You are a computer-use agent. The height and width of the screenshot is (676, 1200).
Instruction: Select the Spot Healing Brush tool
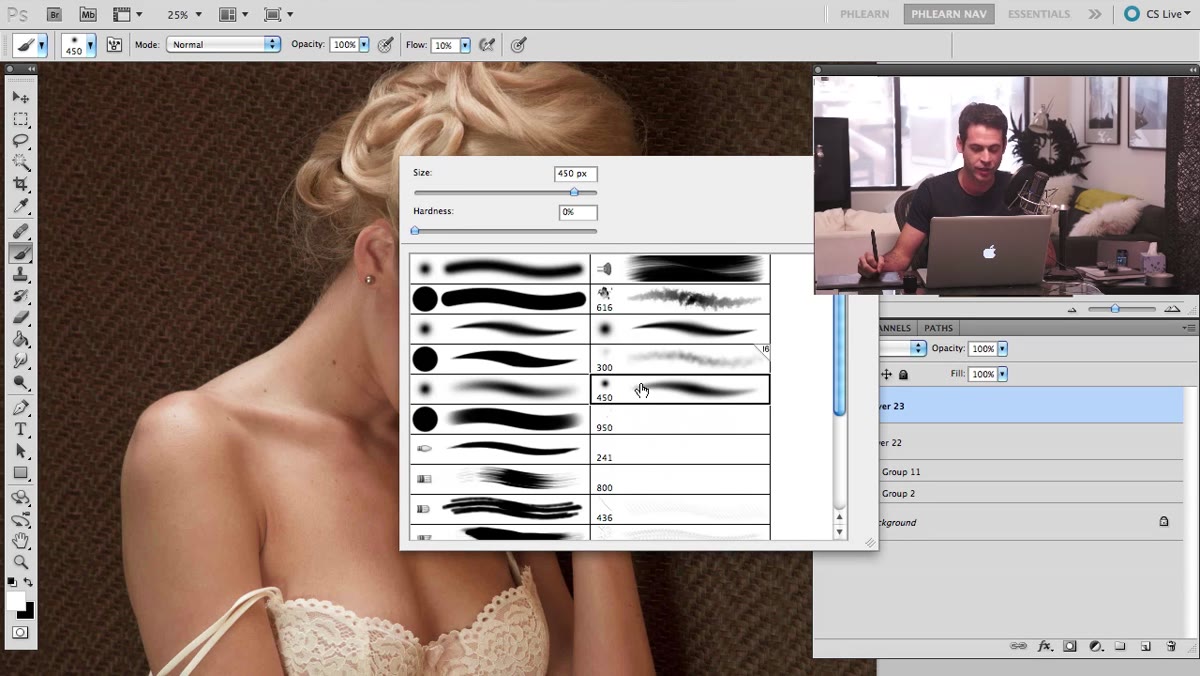[20, 232]
